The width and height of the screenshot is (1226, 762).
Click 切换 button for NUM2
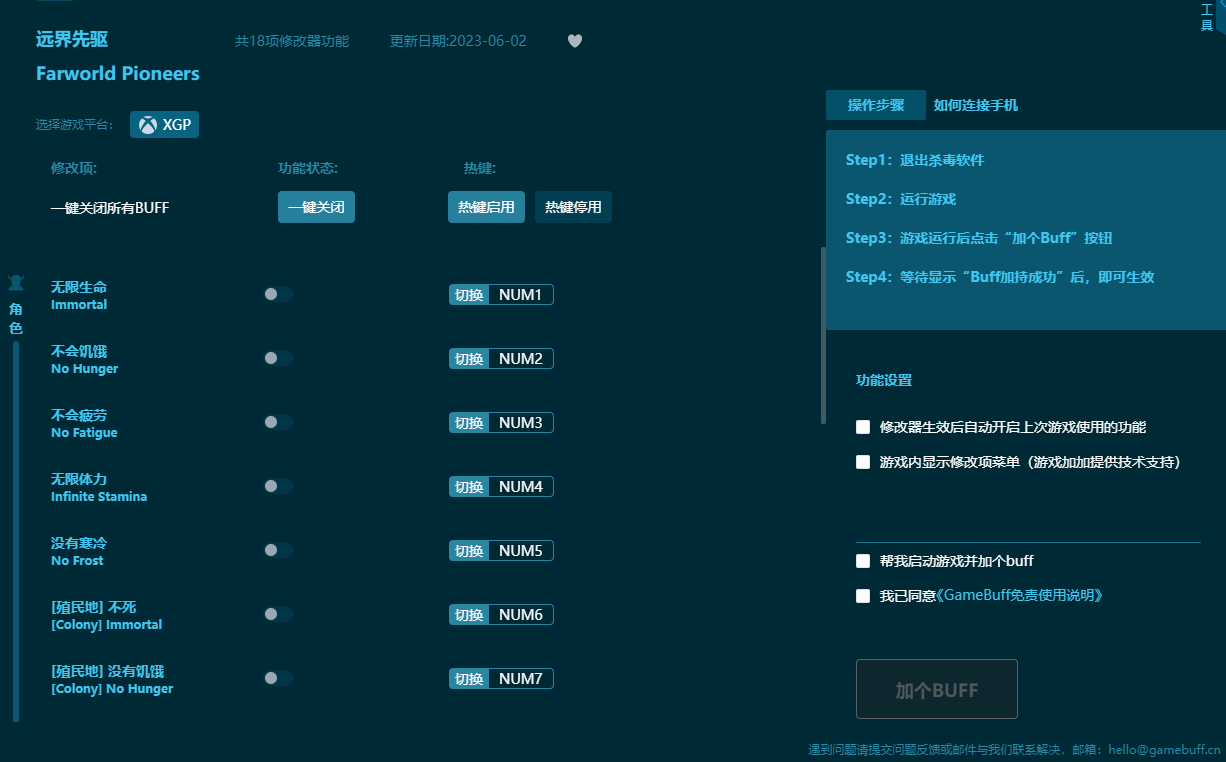(x=469, y=359)
